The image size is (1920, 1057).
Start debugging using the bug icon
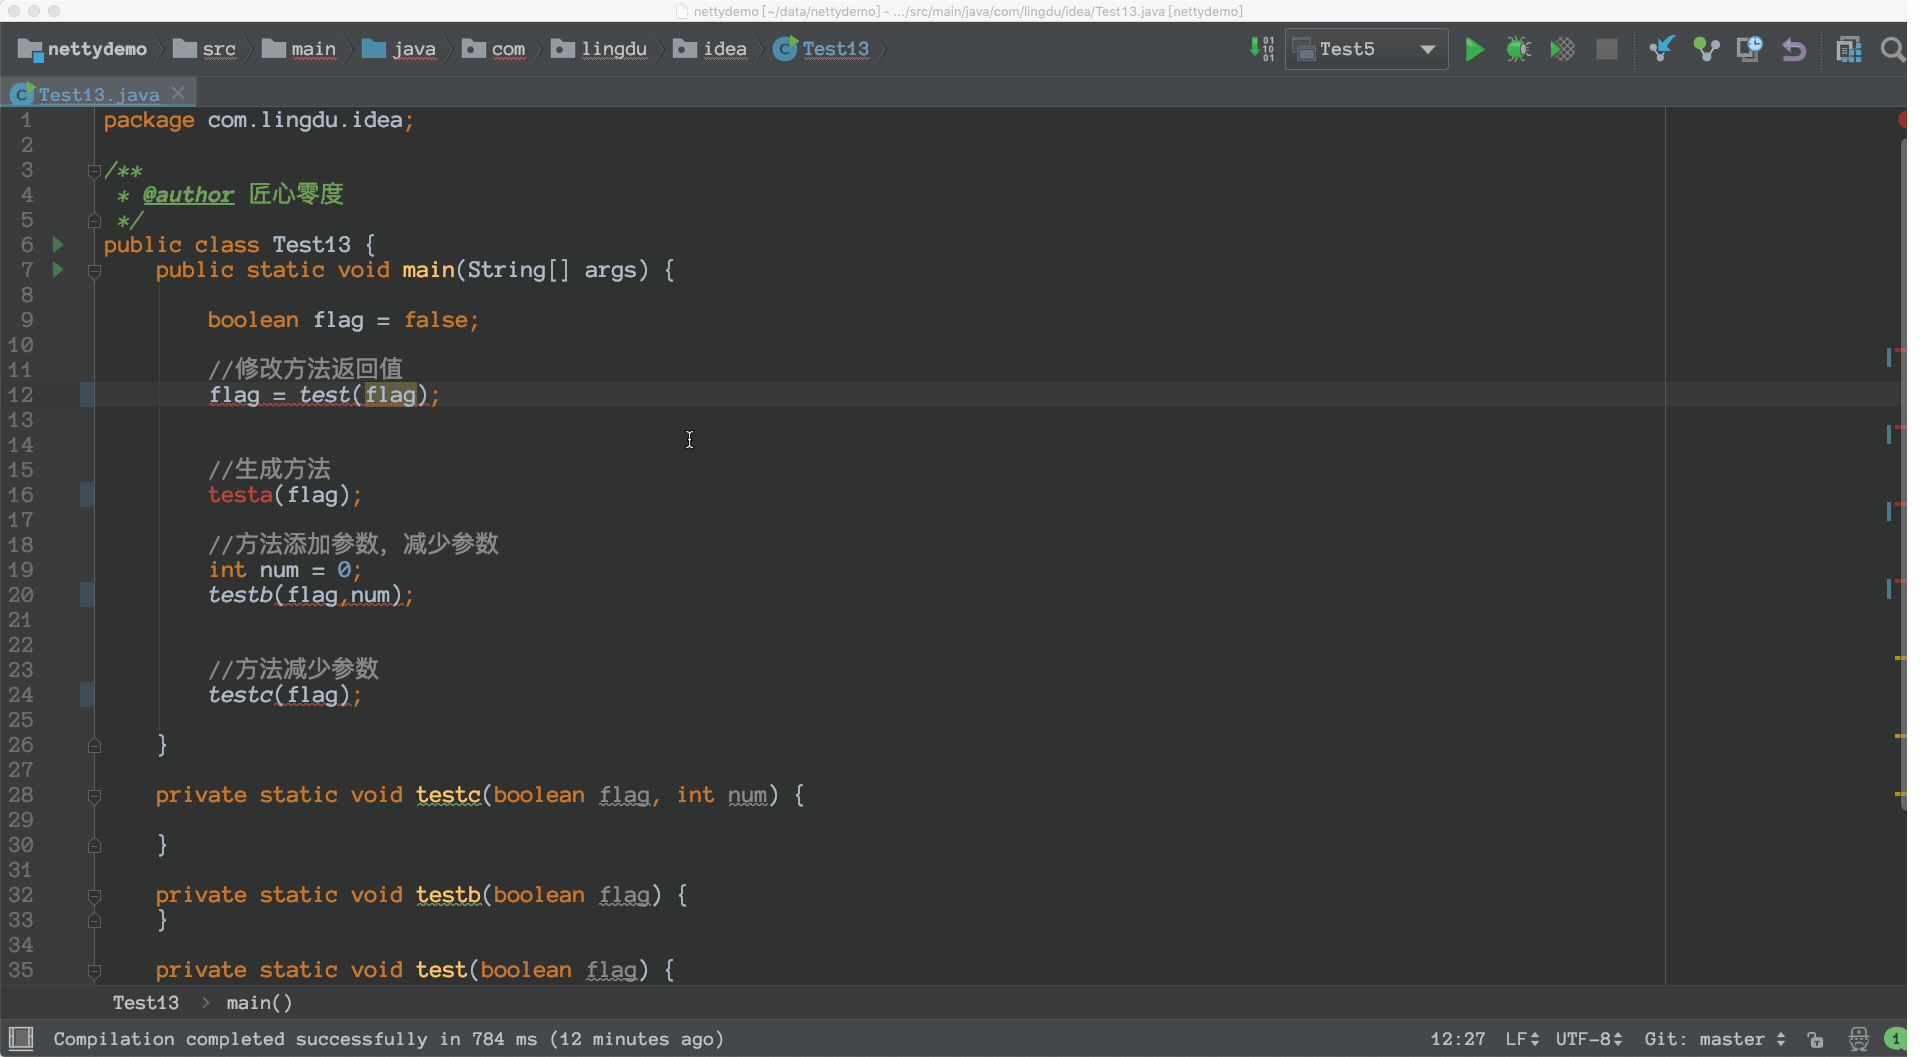point(1518,49)
